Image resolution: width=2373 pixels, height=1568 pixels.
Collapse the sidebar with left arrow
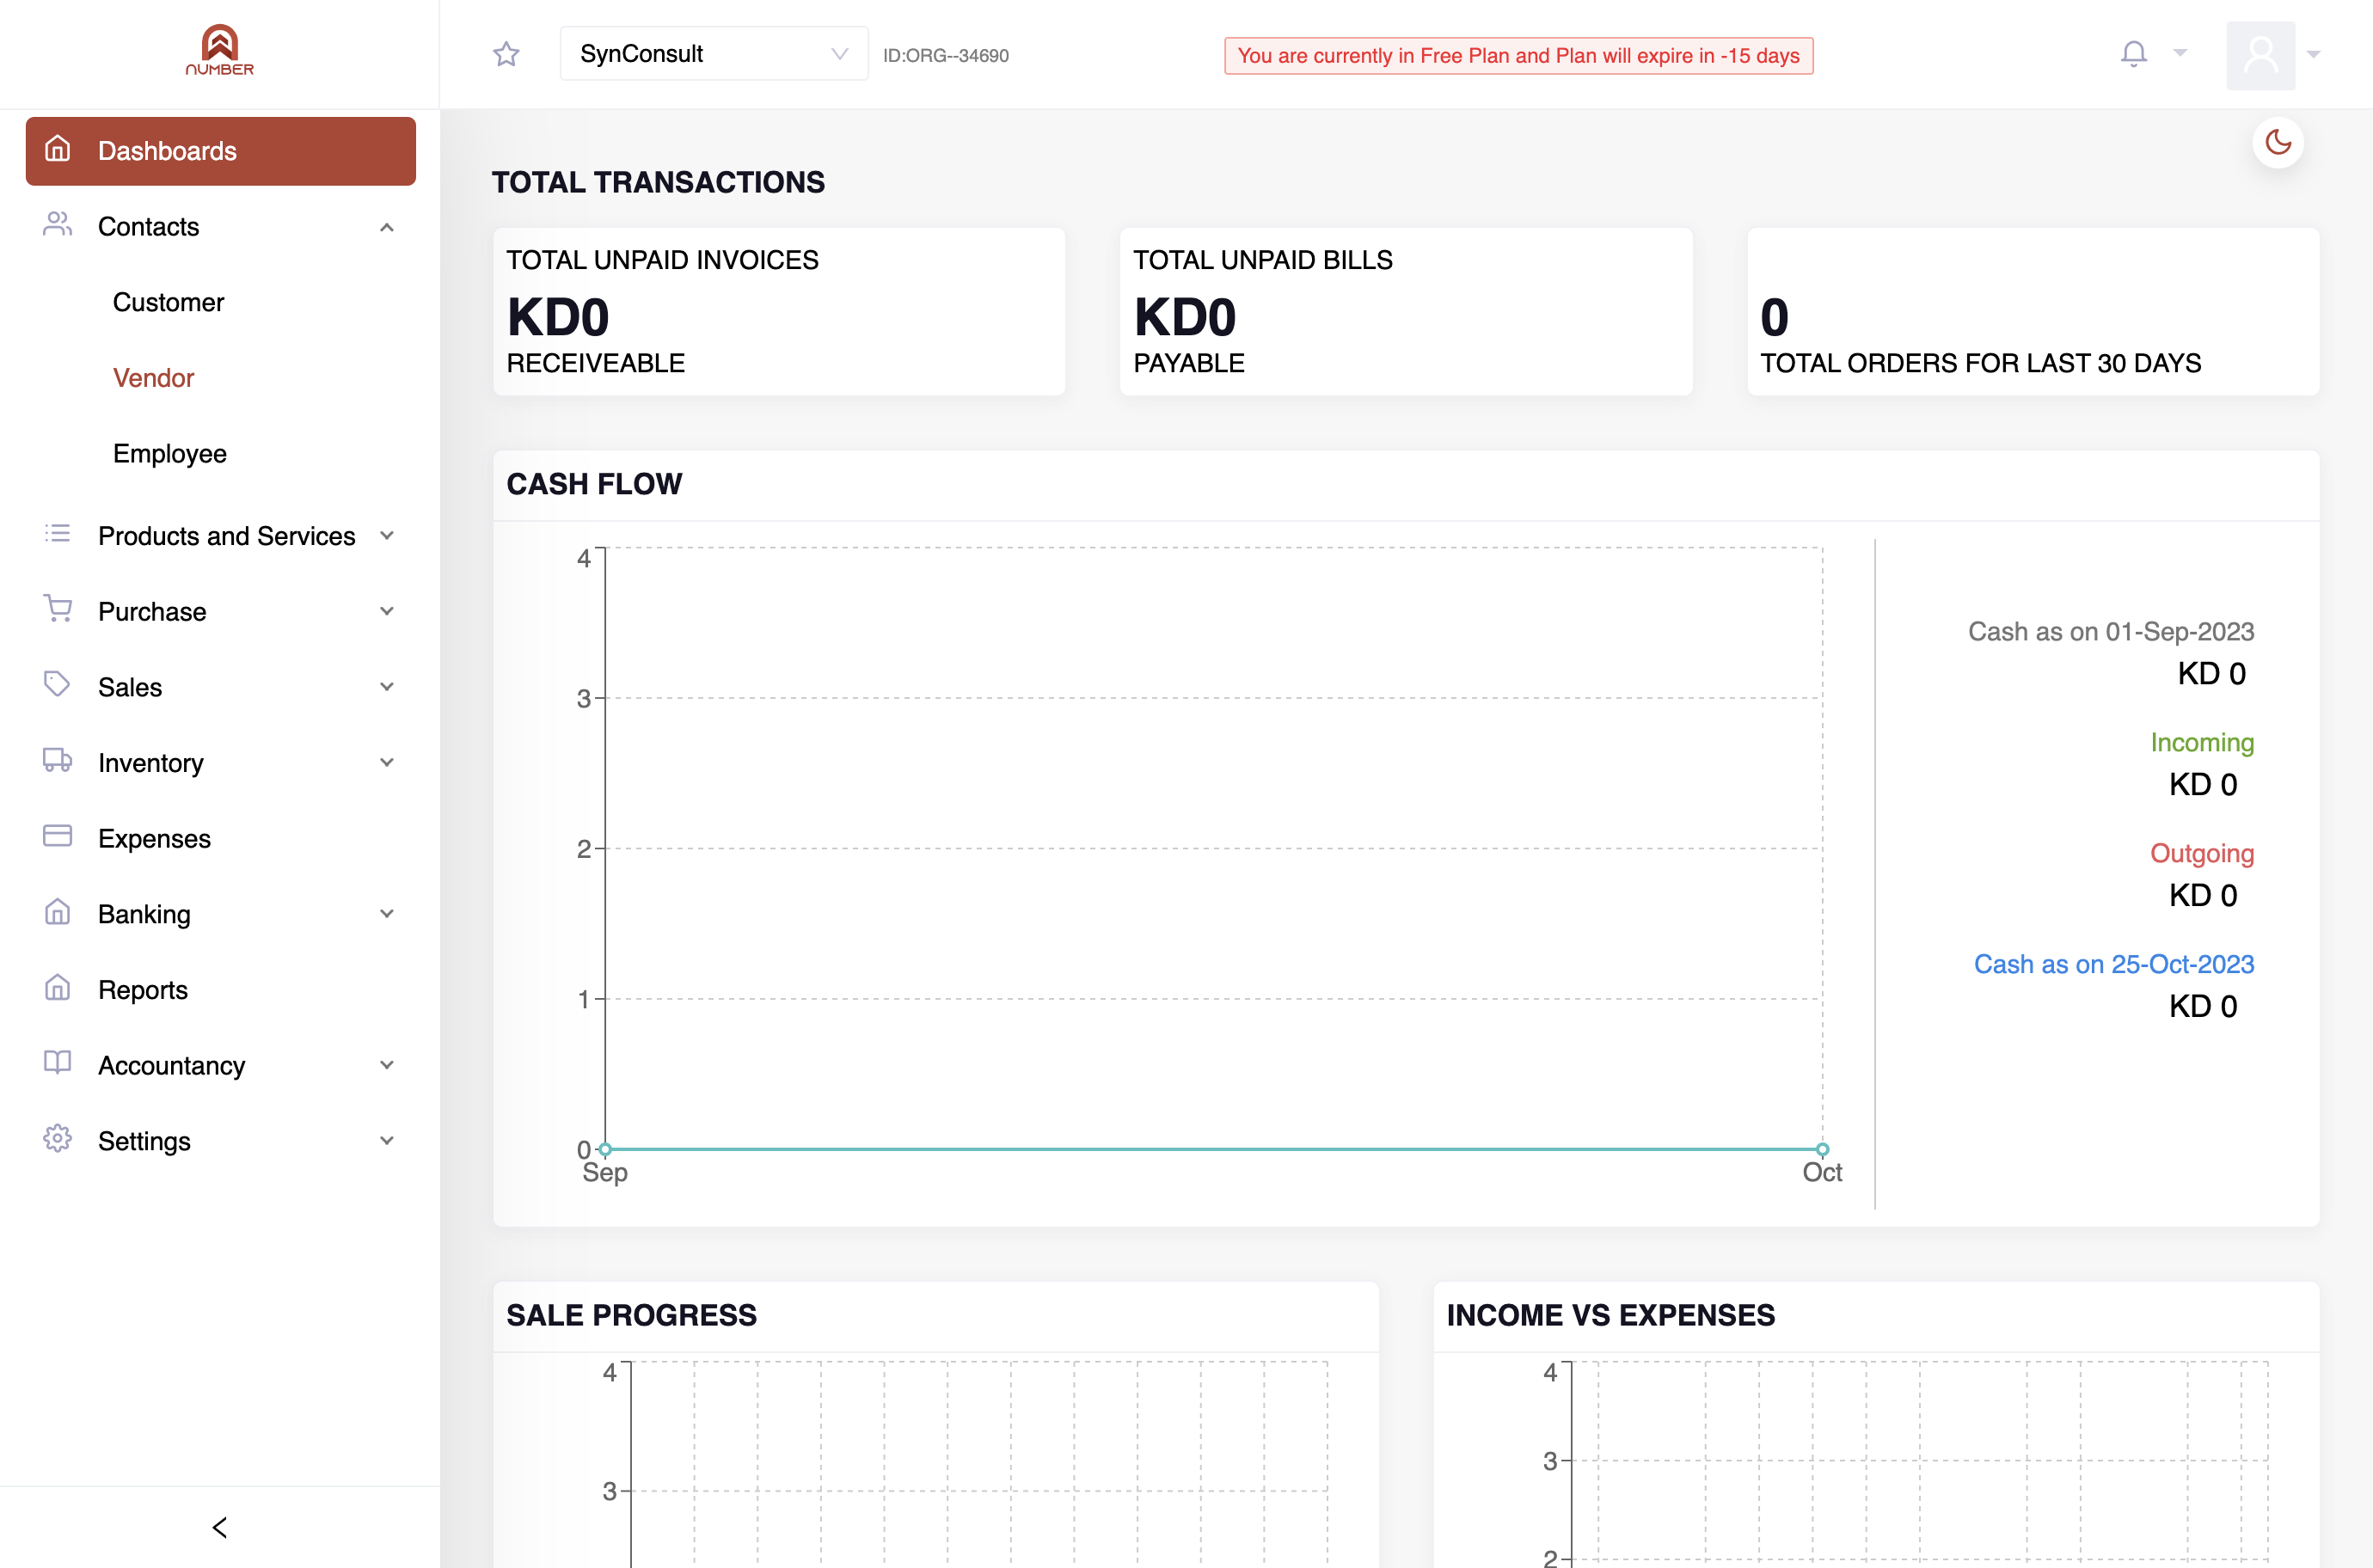coord(220,1527)
